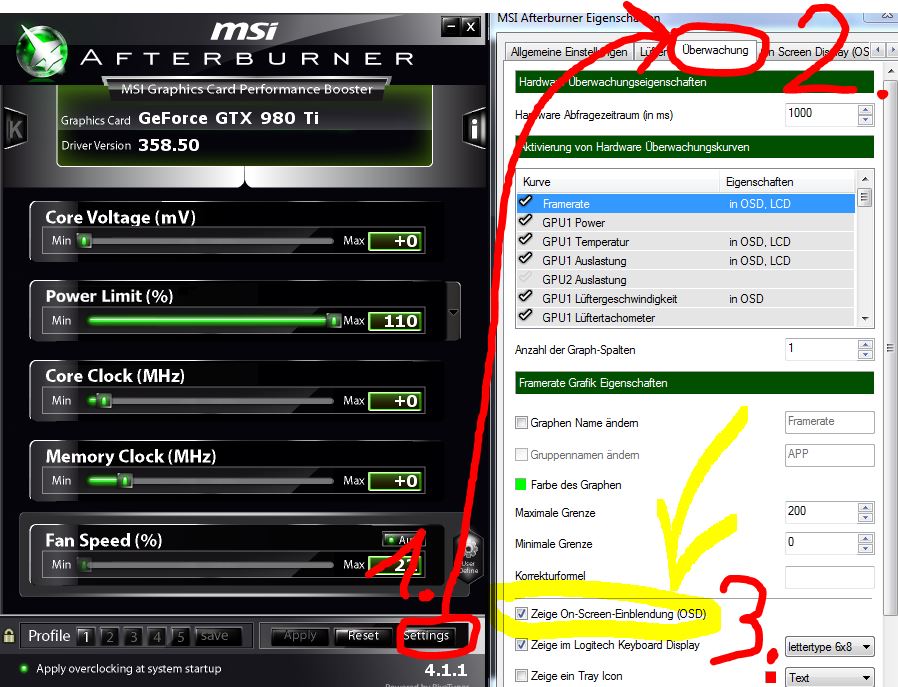This screenshot has width=898, height=687.
Task: Click the green Afterburner jet logo
Action: point(41,53)
